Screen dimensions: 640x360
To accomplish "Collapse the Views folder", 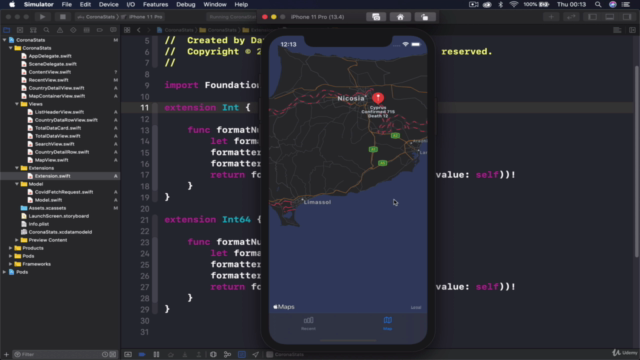I will point(17,104).
